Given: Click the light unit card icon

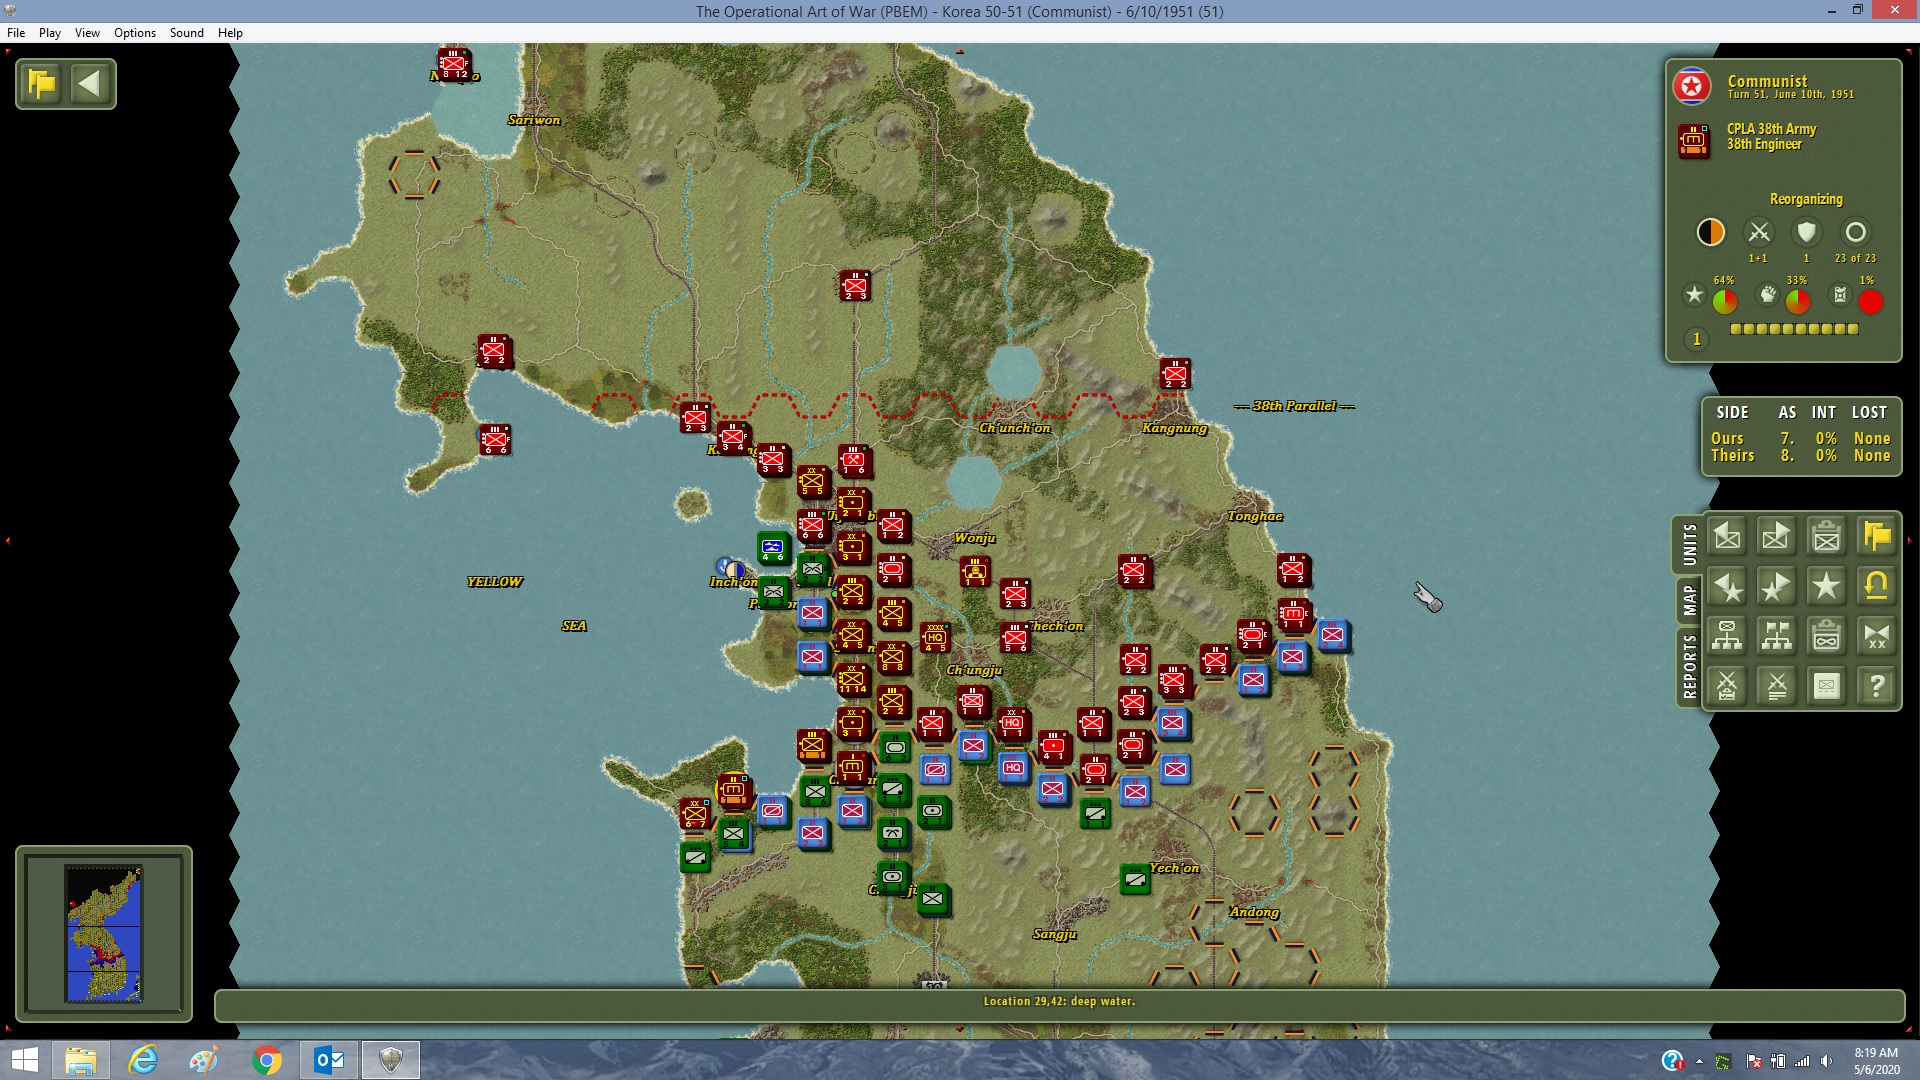Looking at the screenshot, I should (x=1826, y=686).
